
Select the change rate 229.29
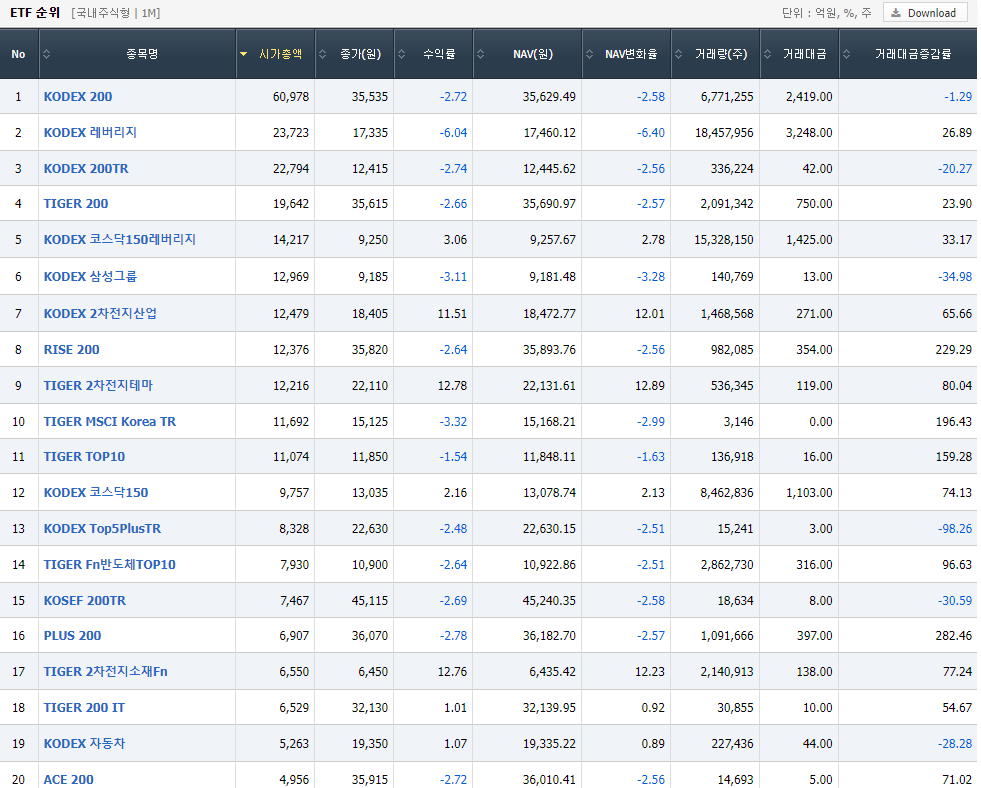pyautogui.click(x=953, y=350)
